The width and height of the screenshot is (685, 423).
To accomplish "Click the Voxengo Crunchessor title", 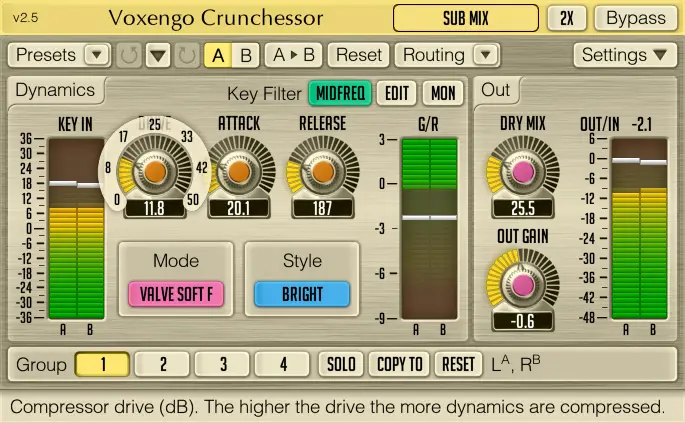I will pyautogui.click(x=216, y=18).
